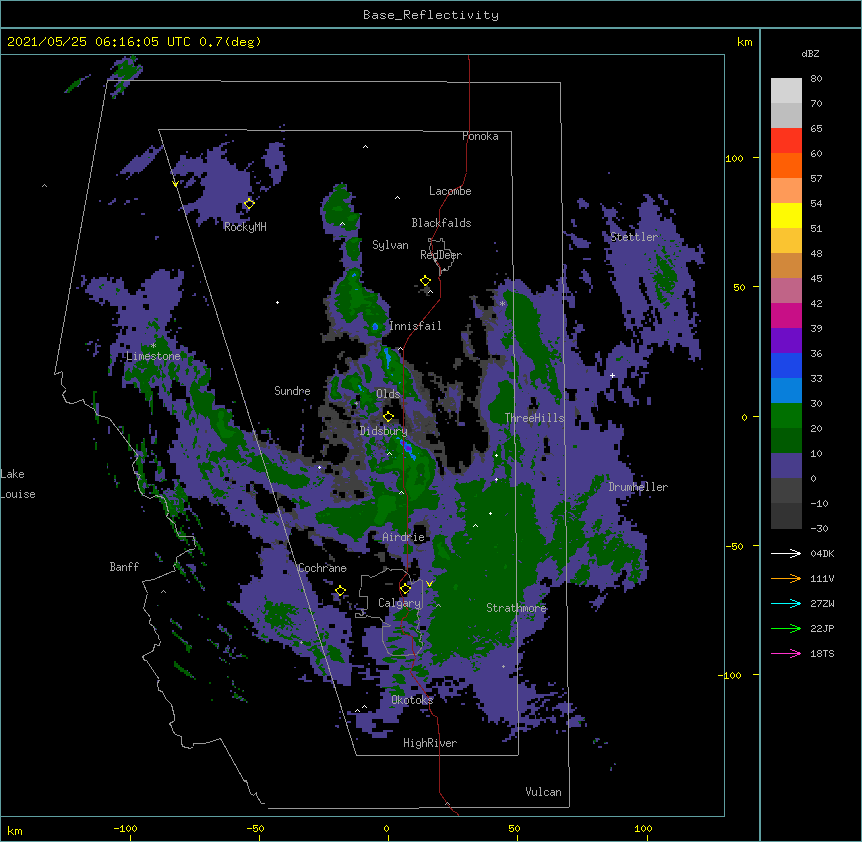Click the 27ZW legend label
Screen dimensions: 862x842
(x=822, y=603)
